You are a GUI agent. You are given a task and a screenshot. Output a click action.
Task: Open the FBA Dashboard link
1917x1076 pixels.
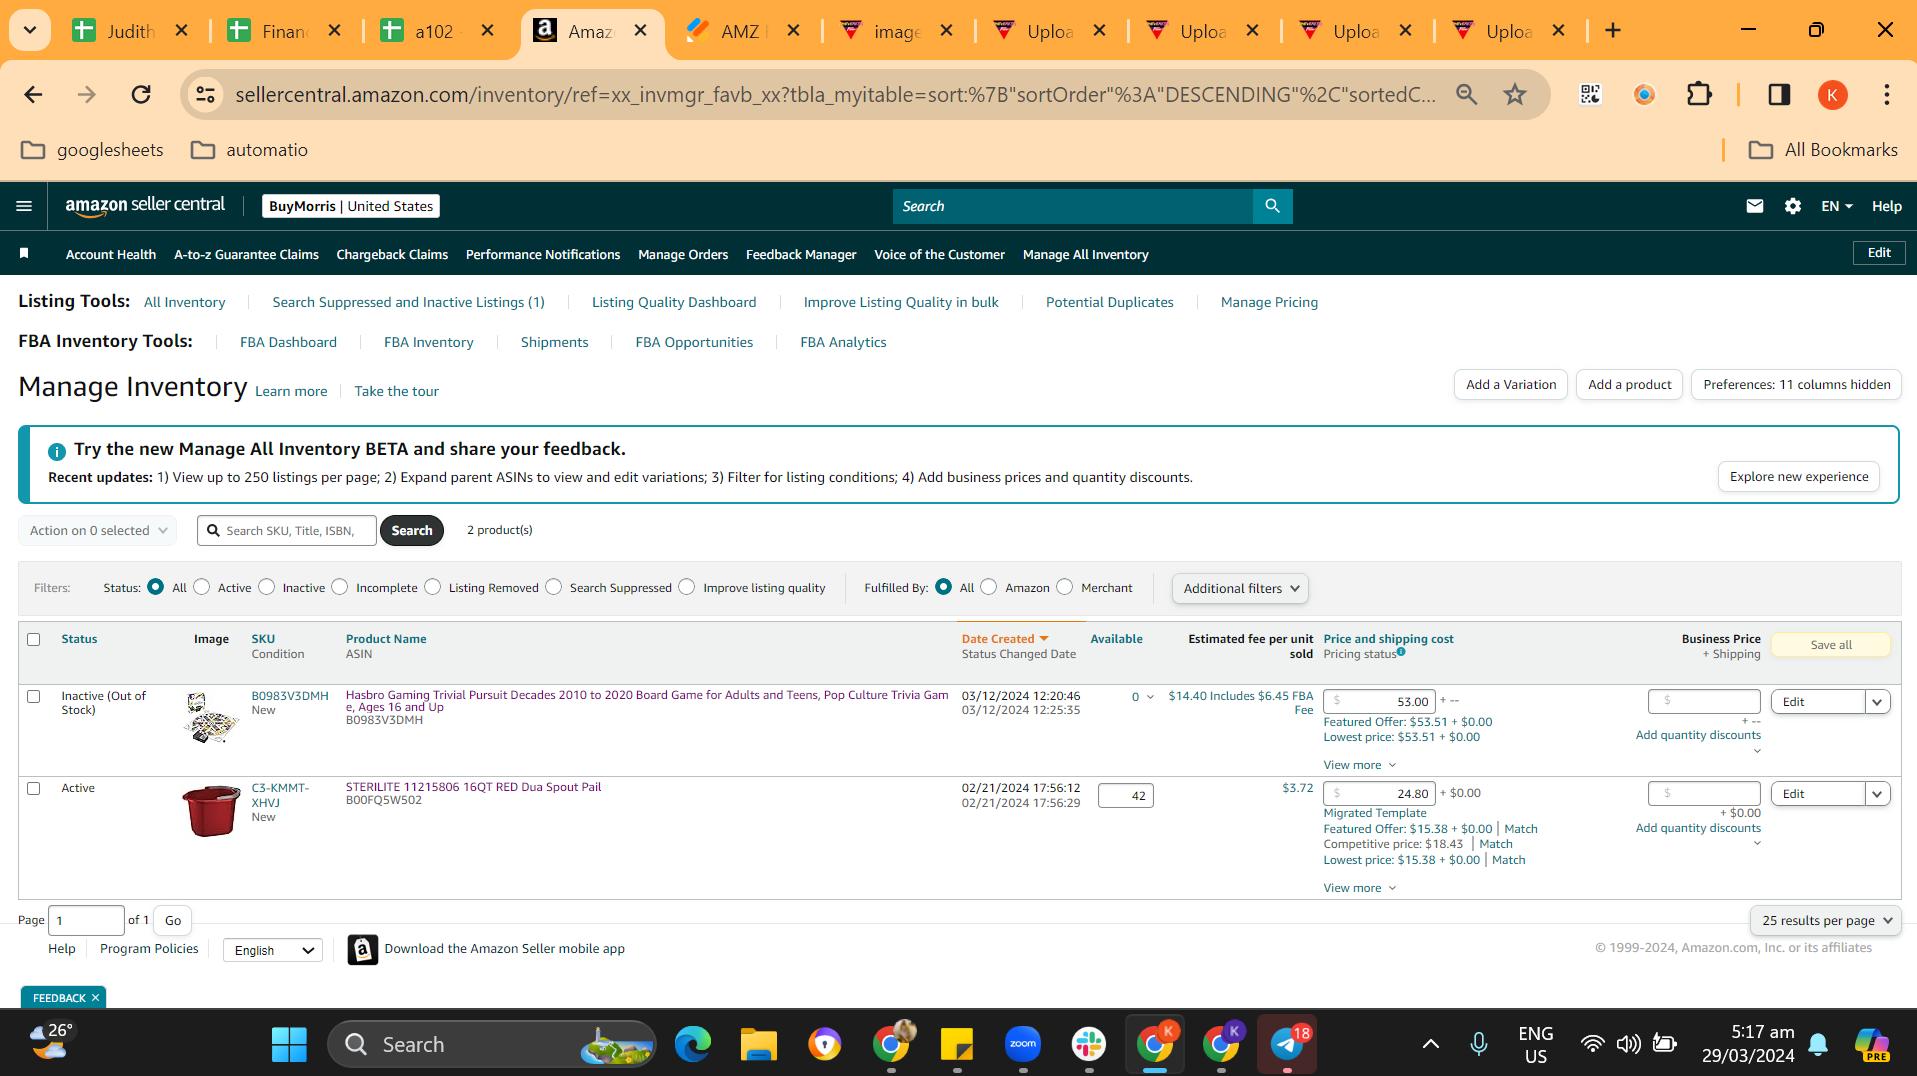click(288, 342)
